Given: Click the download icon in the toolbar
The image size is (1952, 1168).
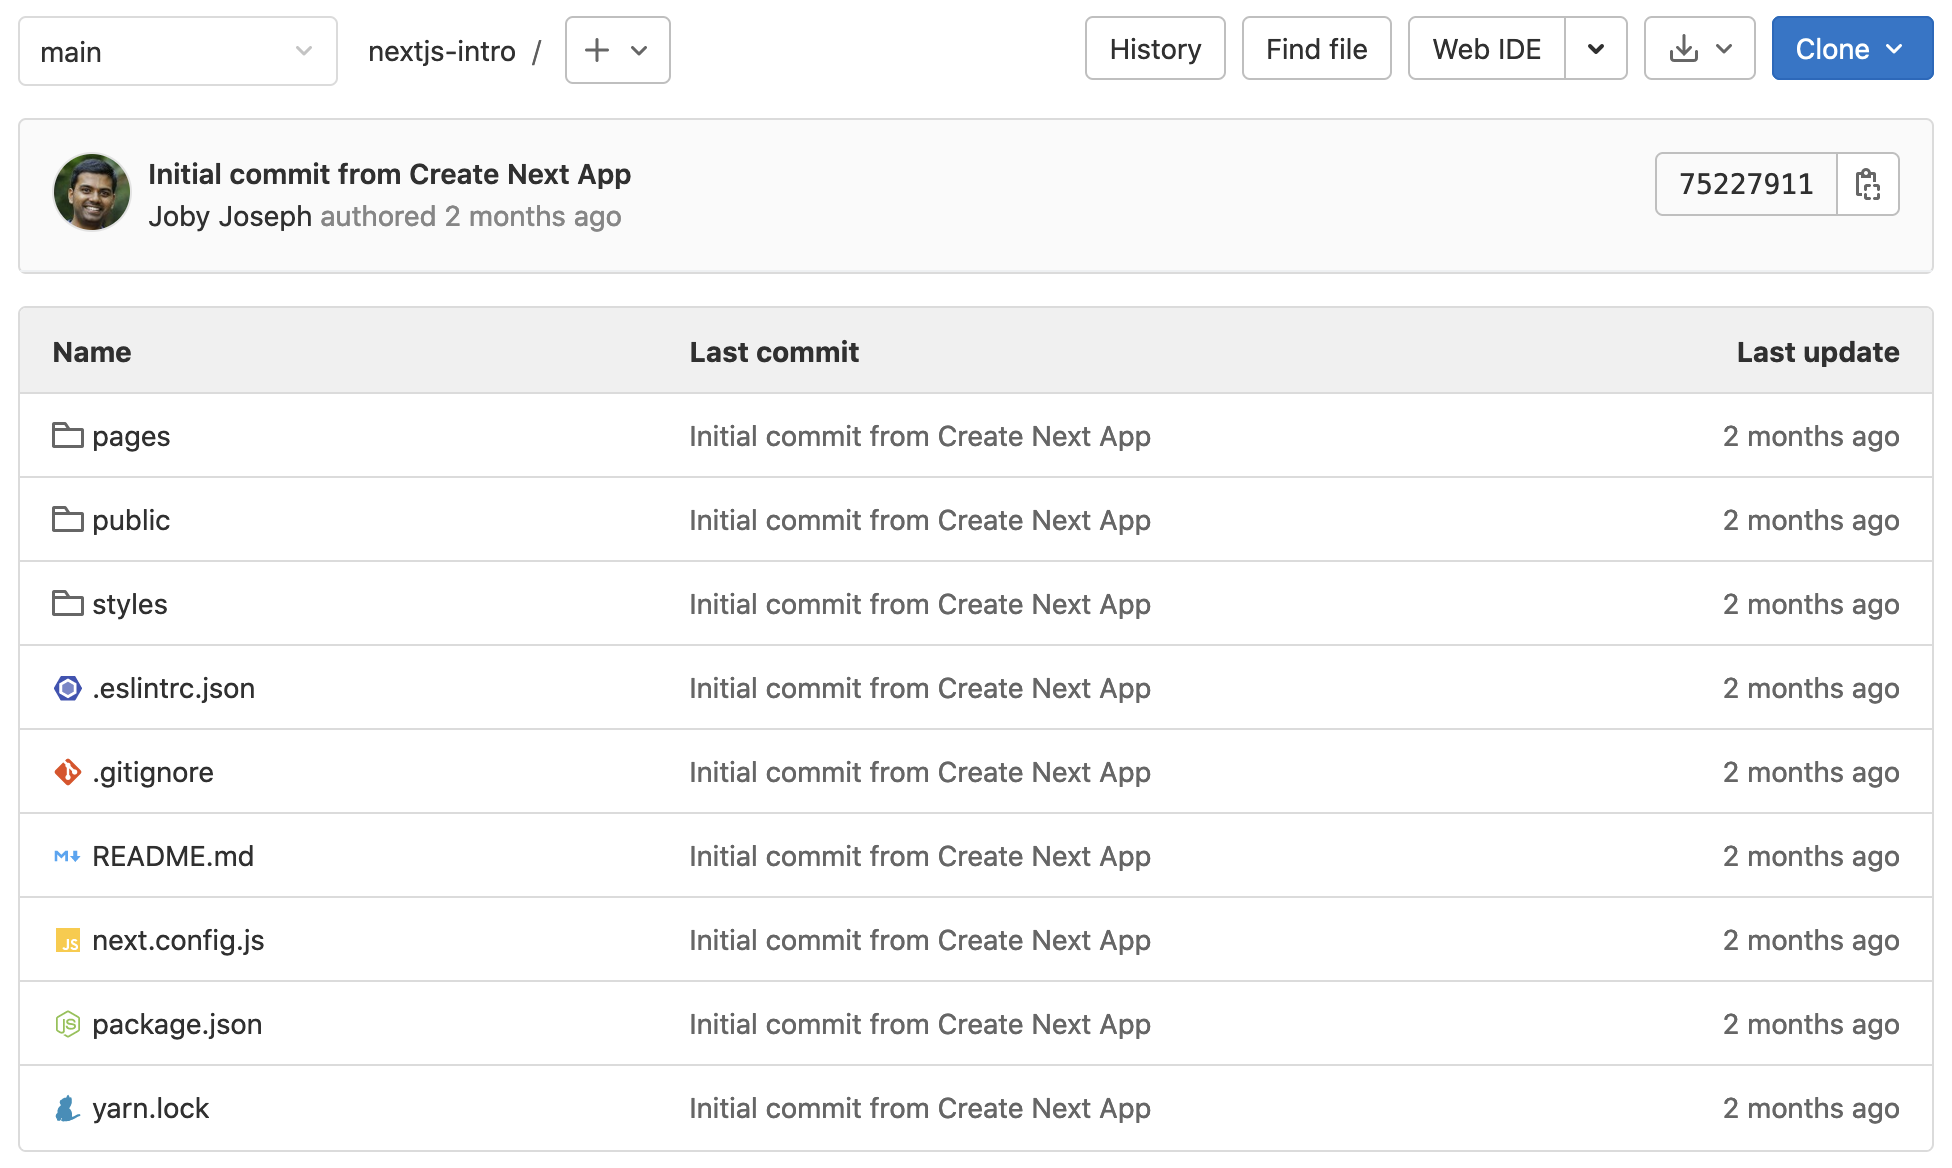Looking at the screenshot, I should point(1684,48).
